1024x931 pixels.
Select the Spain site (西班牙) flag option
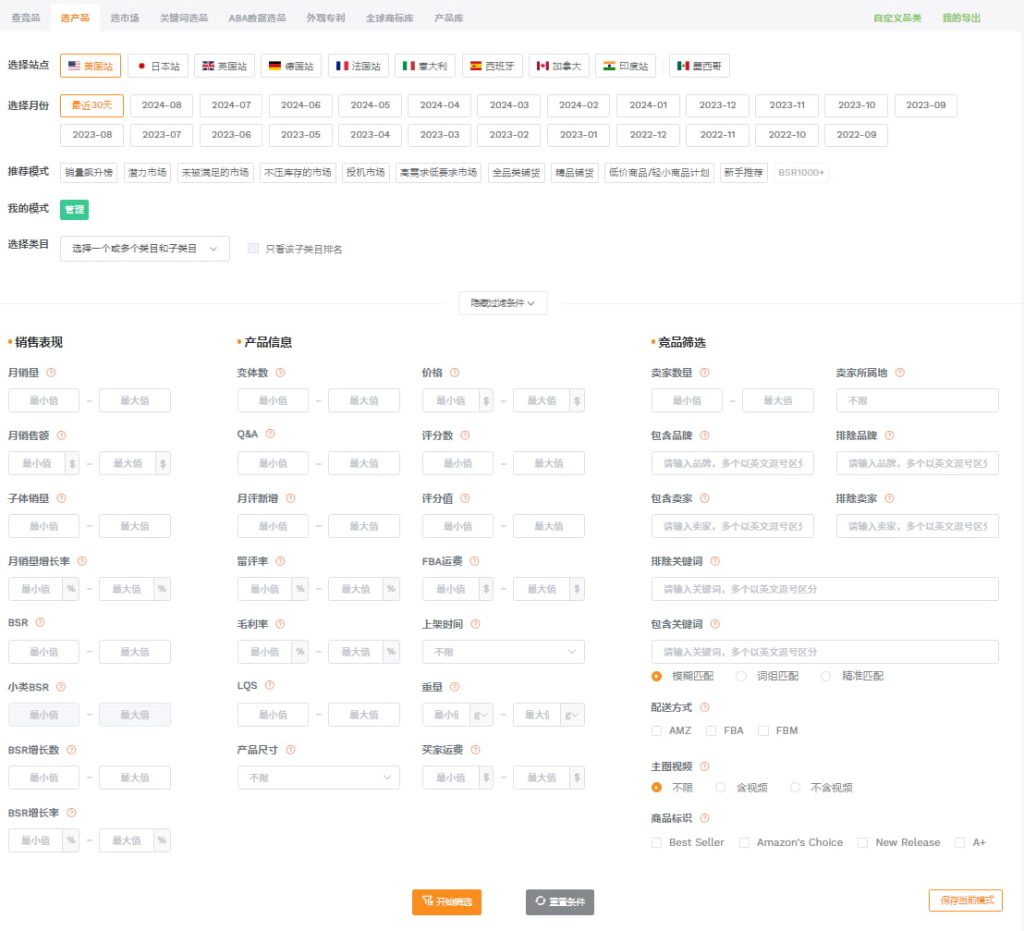pyautogui.click(x=493, y=66)
